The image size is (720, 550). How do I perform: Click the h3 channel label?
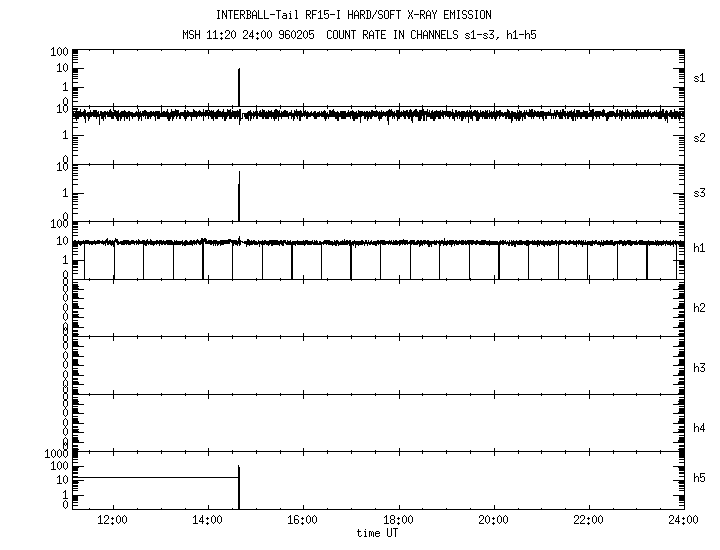point(699,368)
